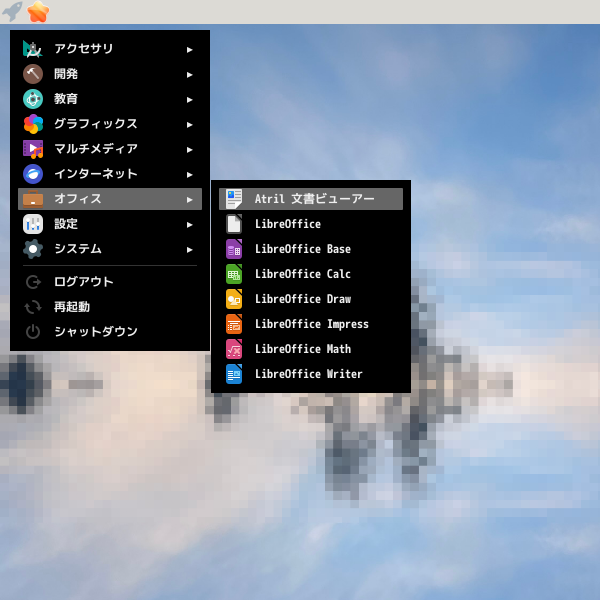Launch LibreOffice Writer

[311, 374]
